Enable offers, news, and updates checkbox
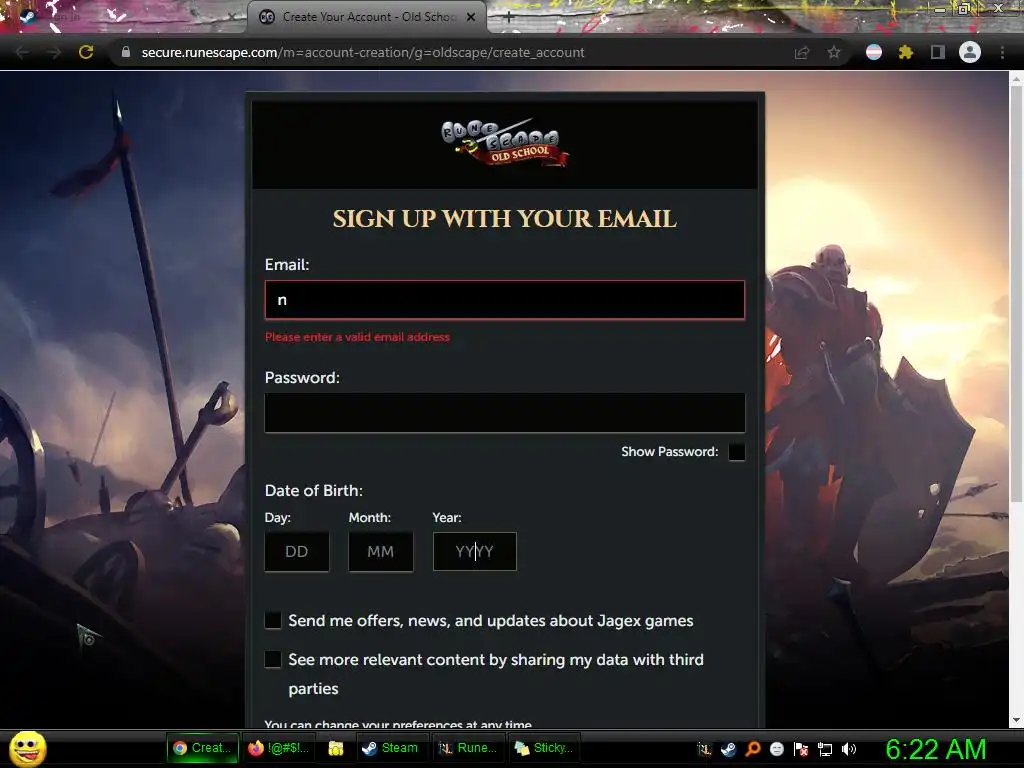This screenshot has height=768, width=1024. point(273,620)
